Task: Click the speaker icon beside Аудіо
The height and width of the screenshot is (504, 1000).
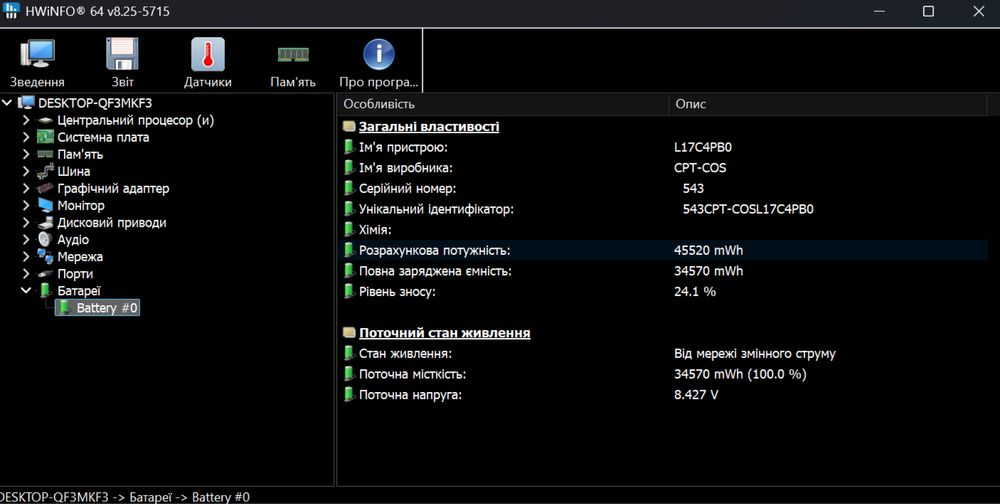Action: coord(45,239)
